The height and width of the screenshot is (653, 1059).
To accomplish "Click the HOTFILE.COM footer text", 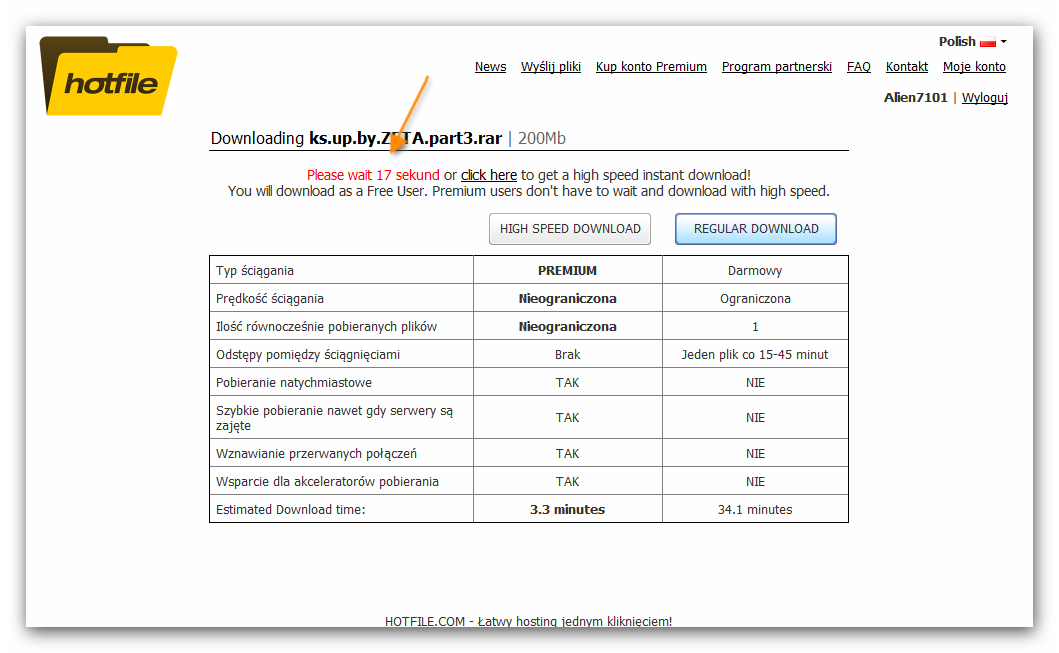I will (x=528, y=621).
